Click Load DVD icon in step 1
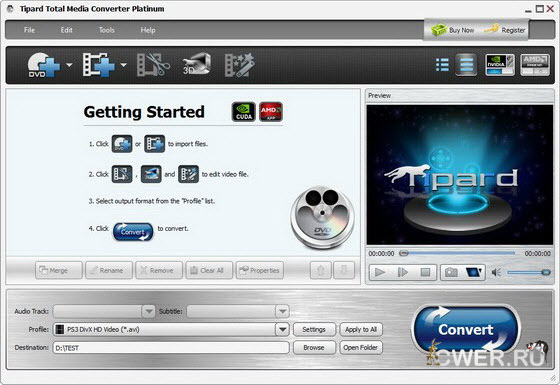 click(122, 144)
